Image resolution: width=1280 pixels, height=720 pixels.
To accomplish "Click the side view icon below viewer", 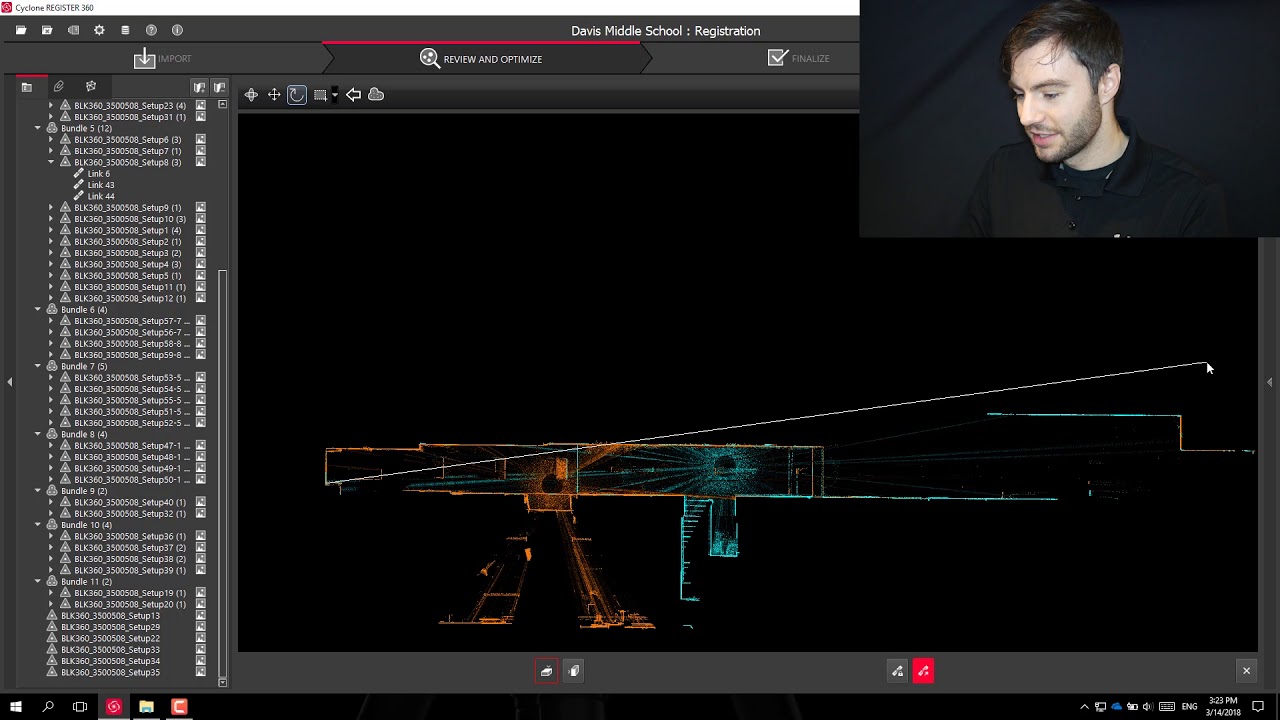I will 574,671.
